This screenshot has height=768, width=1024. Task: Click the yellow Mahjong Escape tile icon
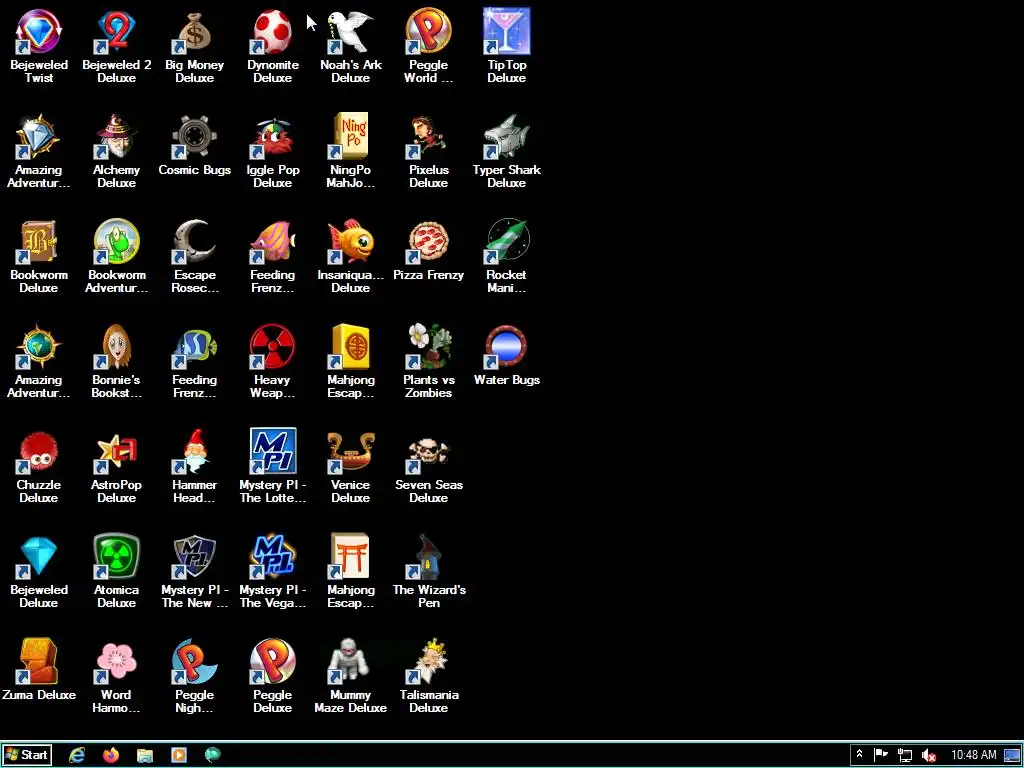click(x=351, y=347)
